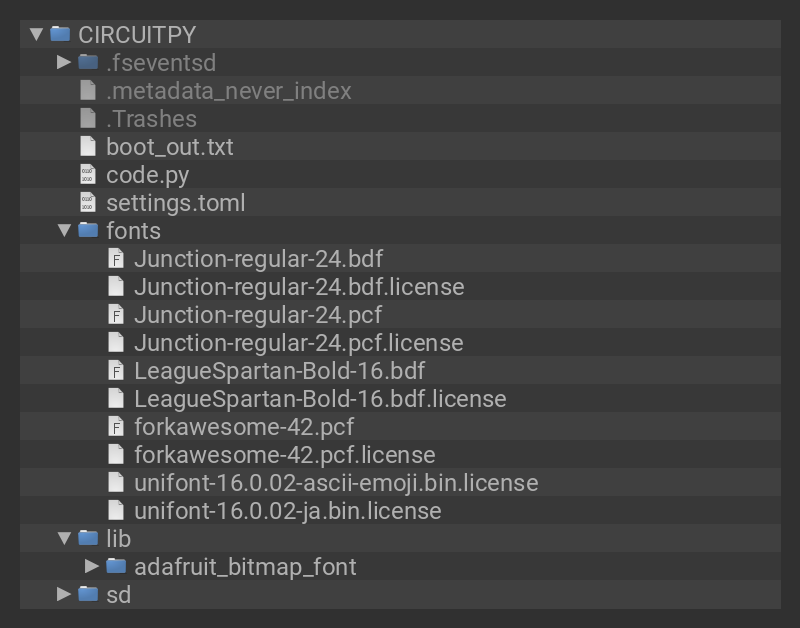The width and height of the screenshot is (800, 628).
Task: Click the CIRCUITPY drive folder icon
Action: point(60,35)
